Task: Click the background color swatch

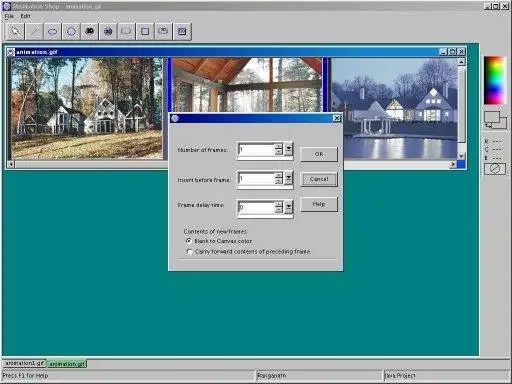Action: click(x=502, y=123)
